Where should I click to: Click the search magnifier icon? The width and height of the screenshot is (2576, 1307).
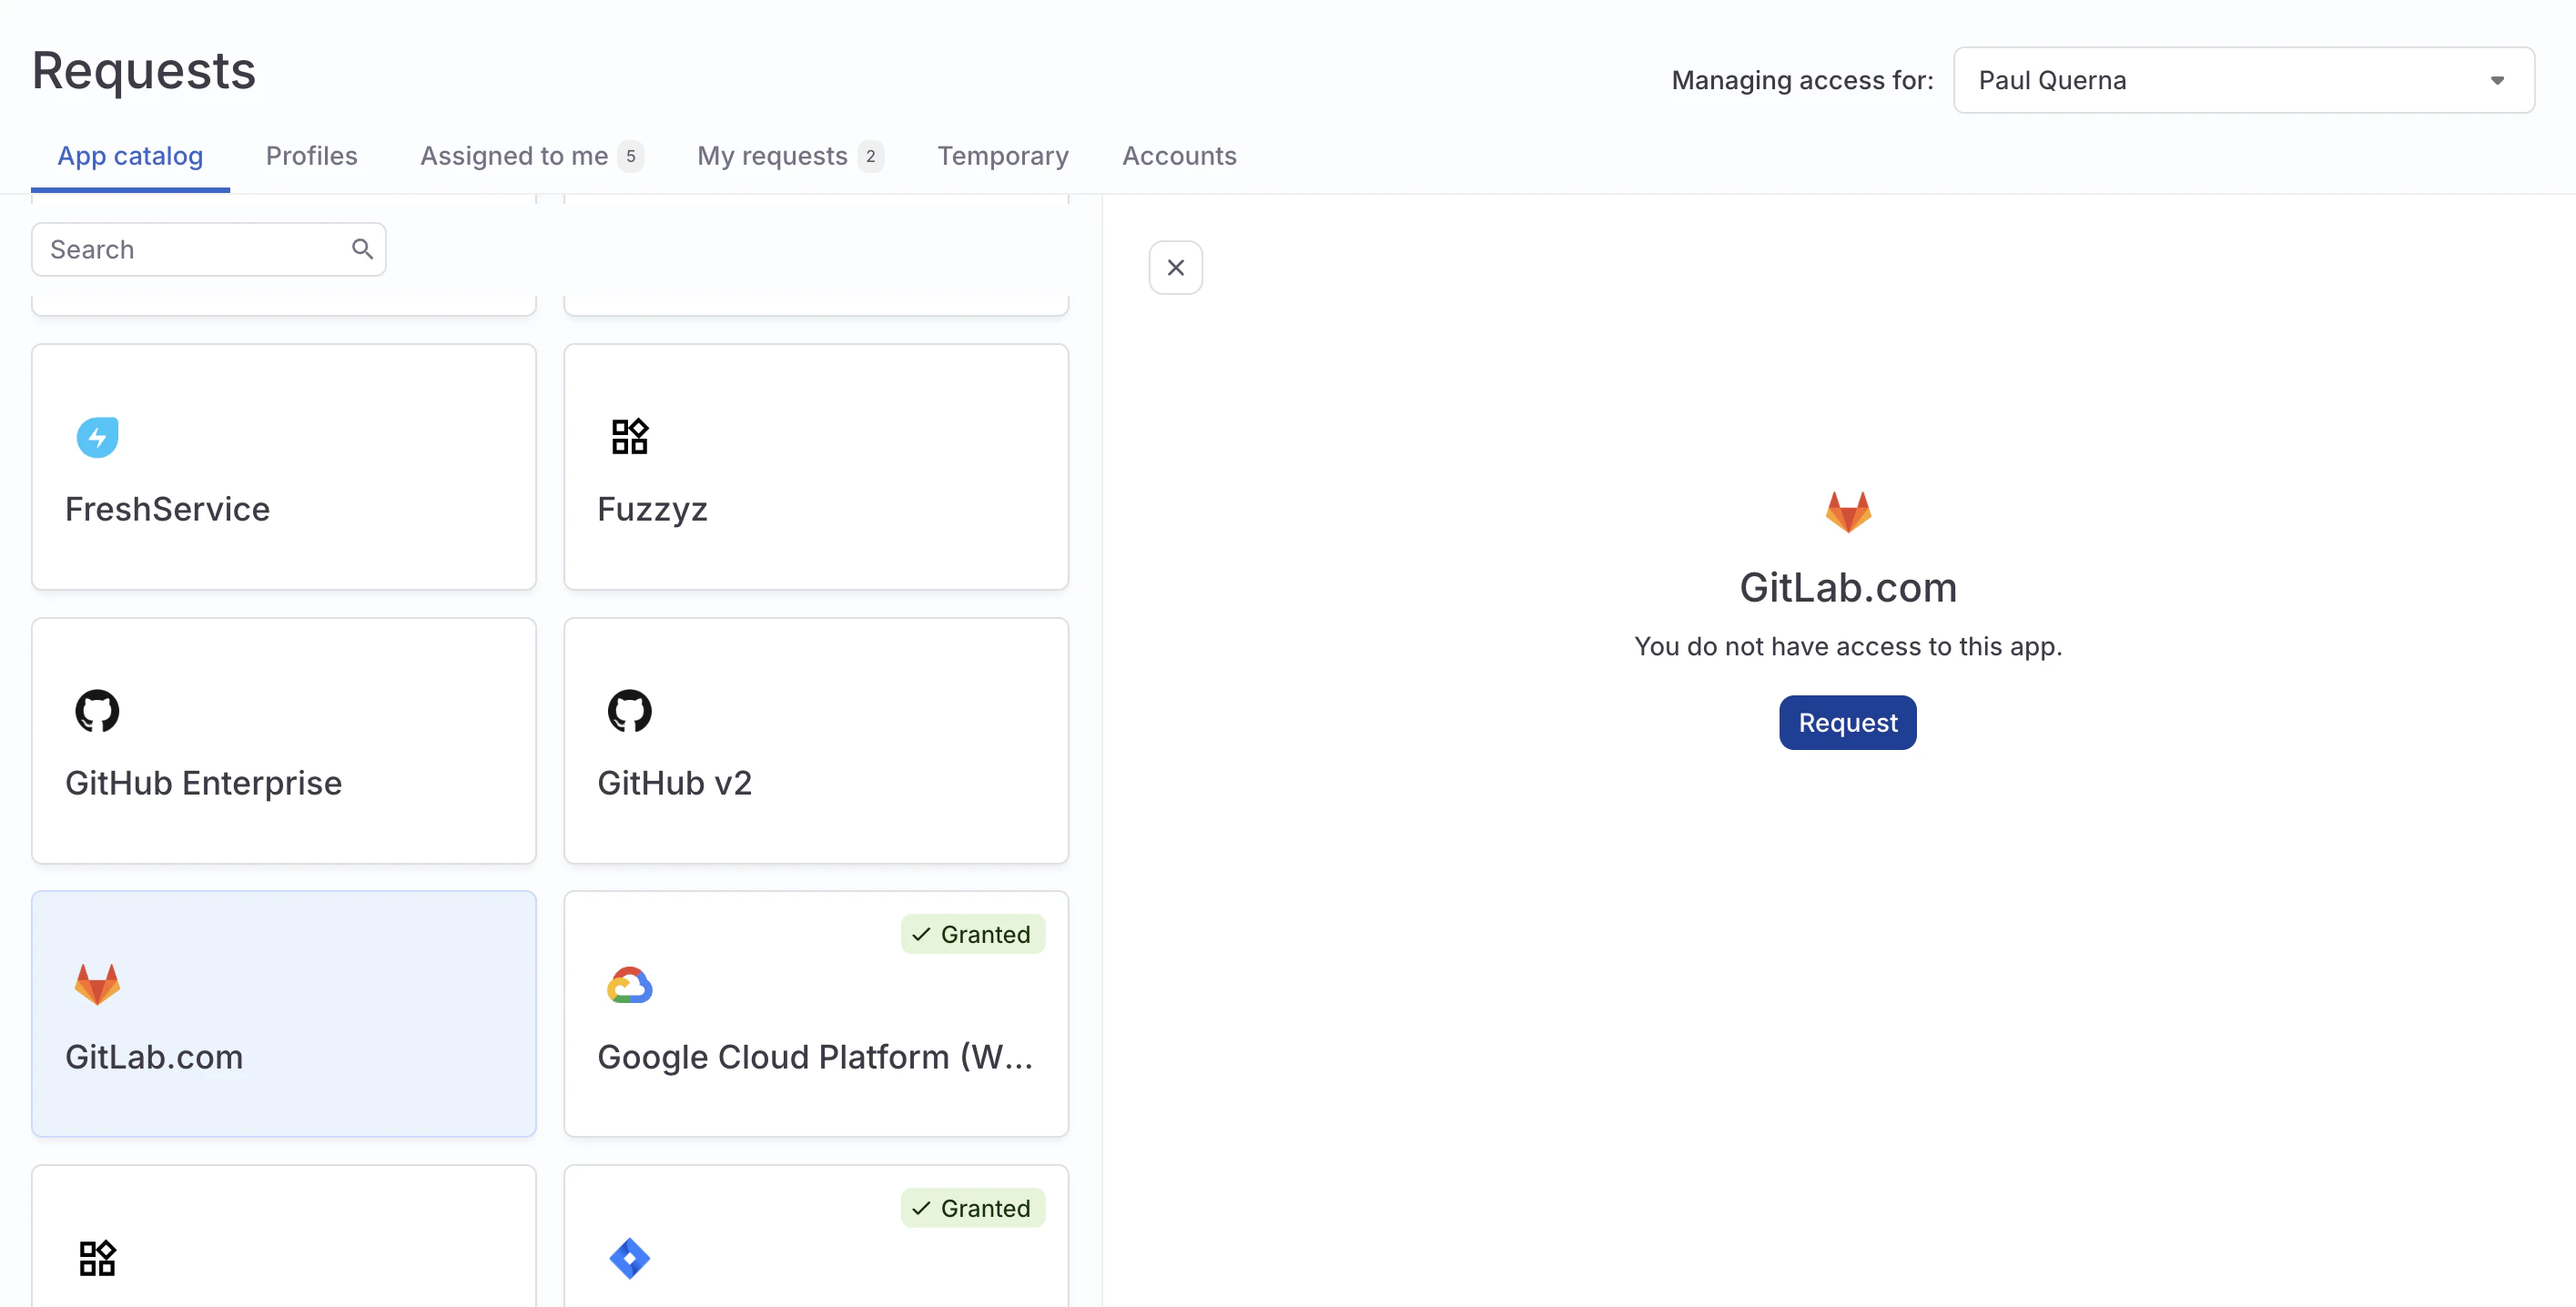pyautogui.click(x=362, y=249)
